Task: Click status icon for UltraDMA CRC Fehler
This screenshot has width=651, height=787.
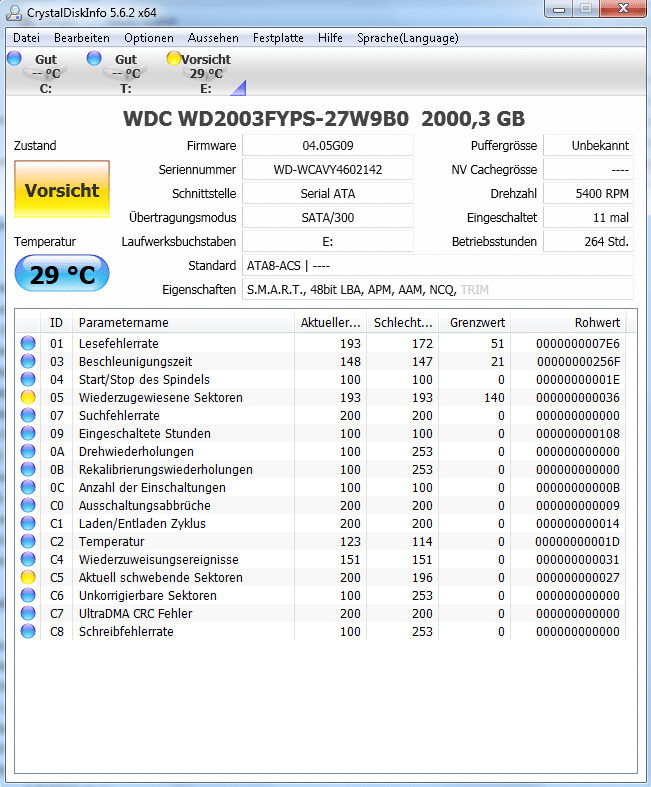Action: (x=28, y=614)
